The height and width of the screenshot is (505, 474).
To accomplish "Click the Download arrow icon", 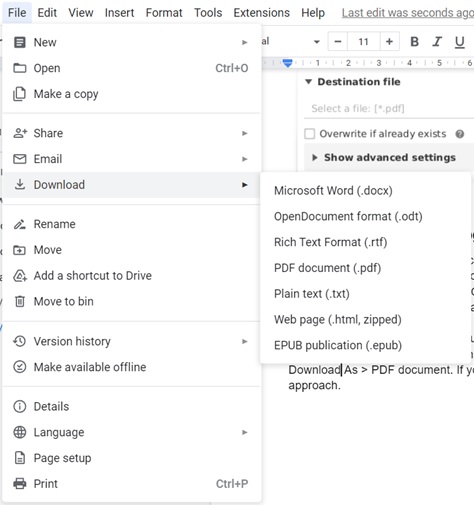I will tap(20, 184).
